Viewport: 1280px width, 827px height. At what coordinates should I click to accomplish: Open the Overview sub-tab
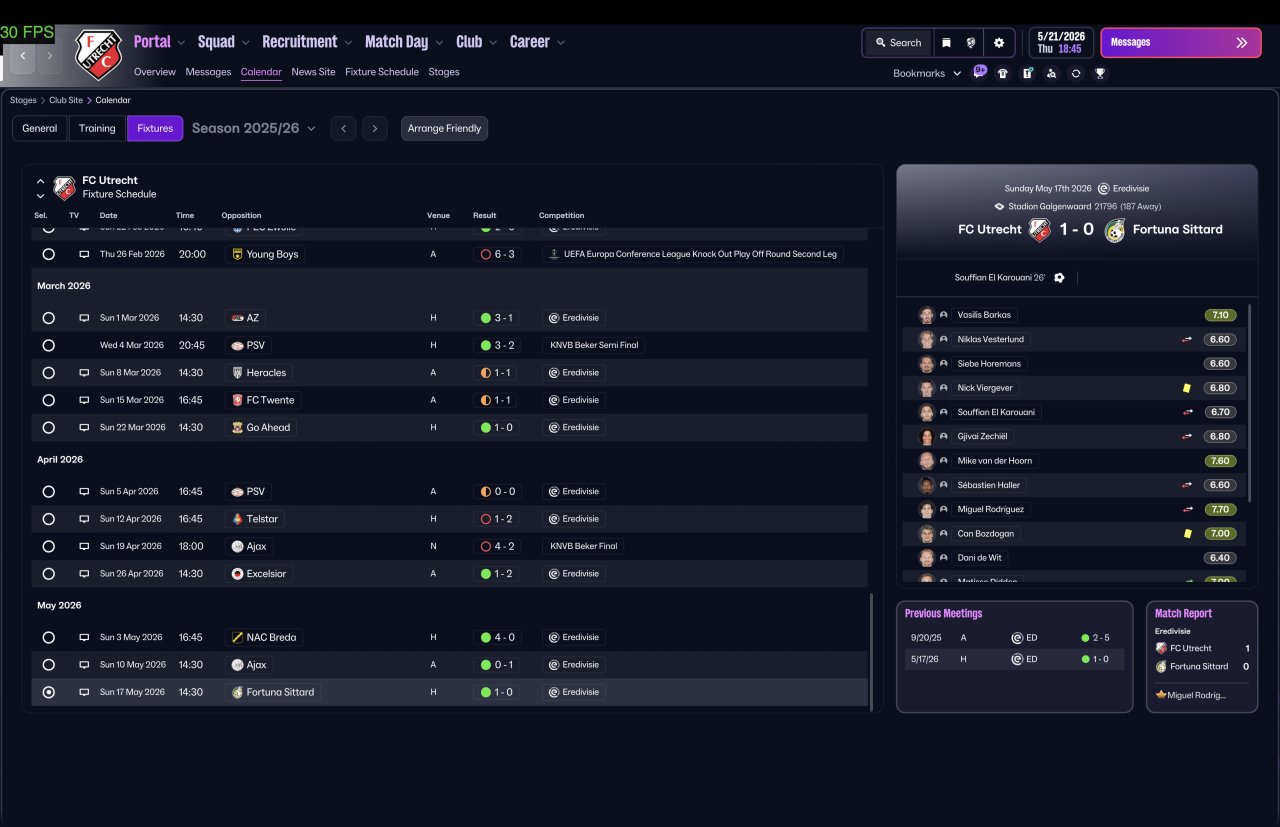(155, 72)
